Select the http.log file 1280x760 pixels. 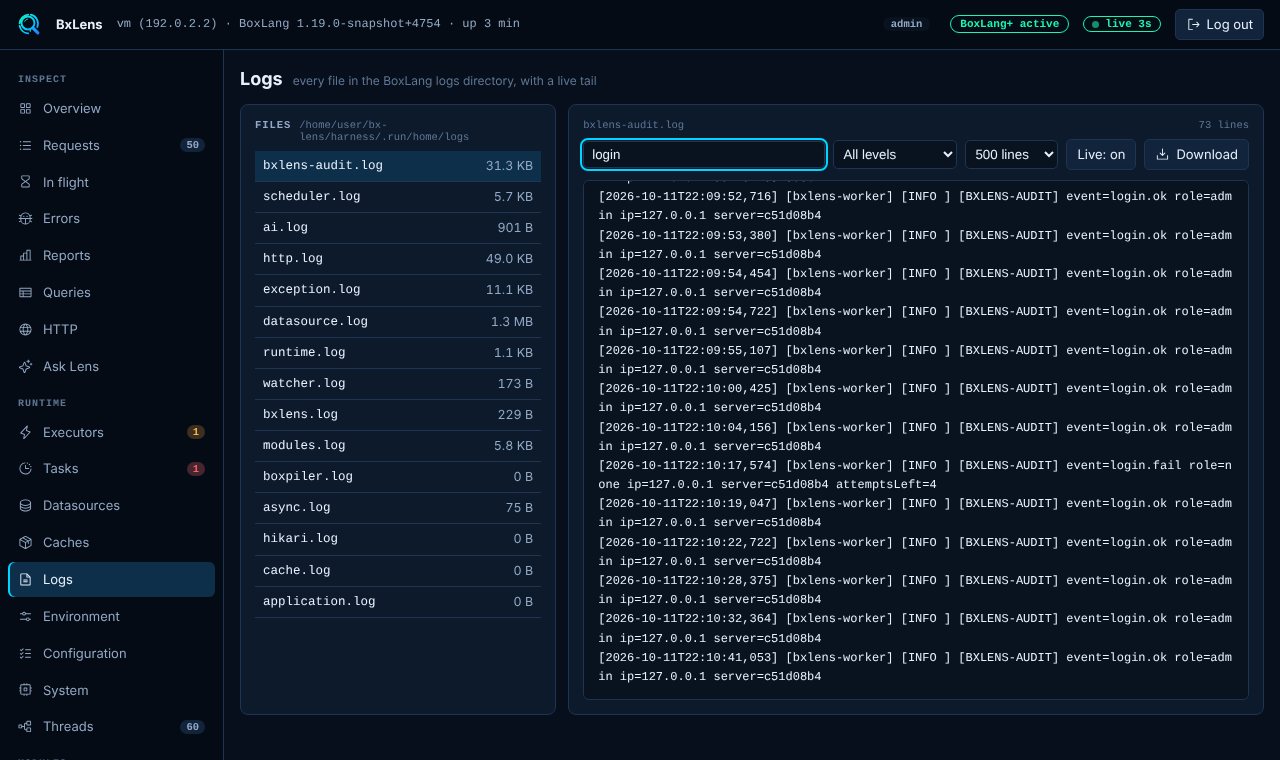pos(398,258)
